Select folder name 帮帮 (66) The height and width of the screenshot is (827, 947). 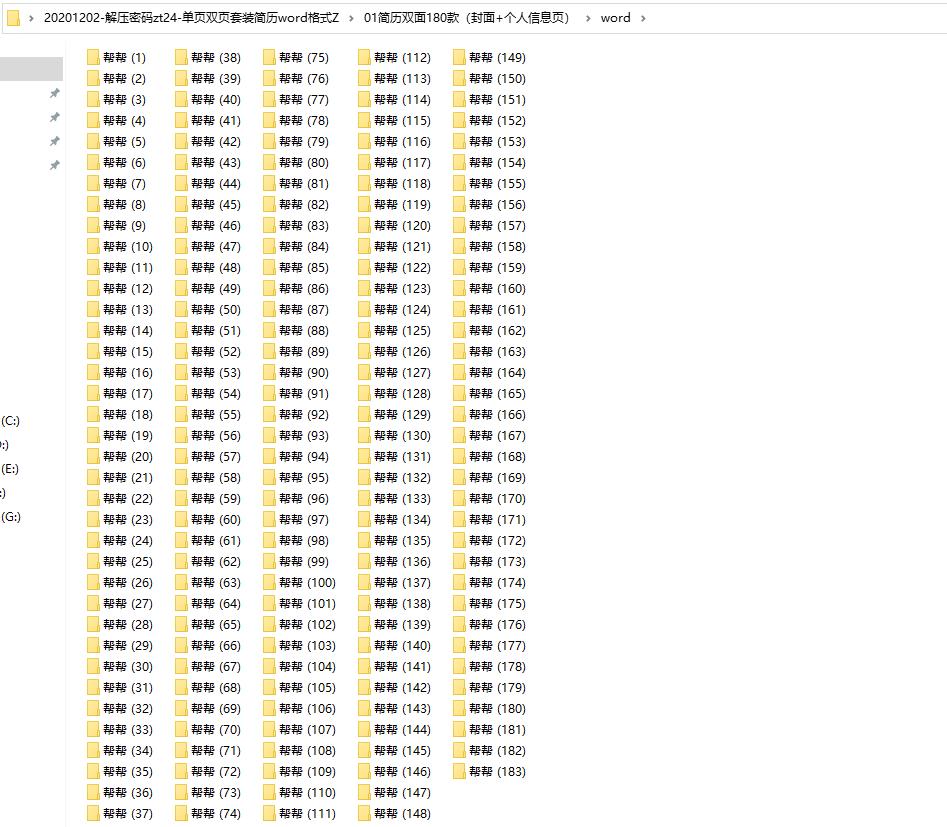216,646
